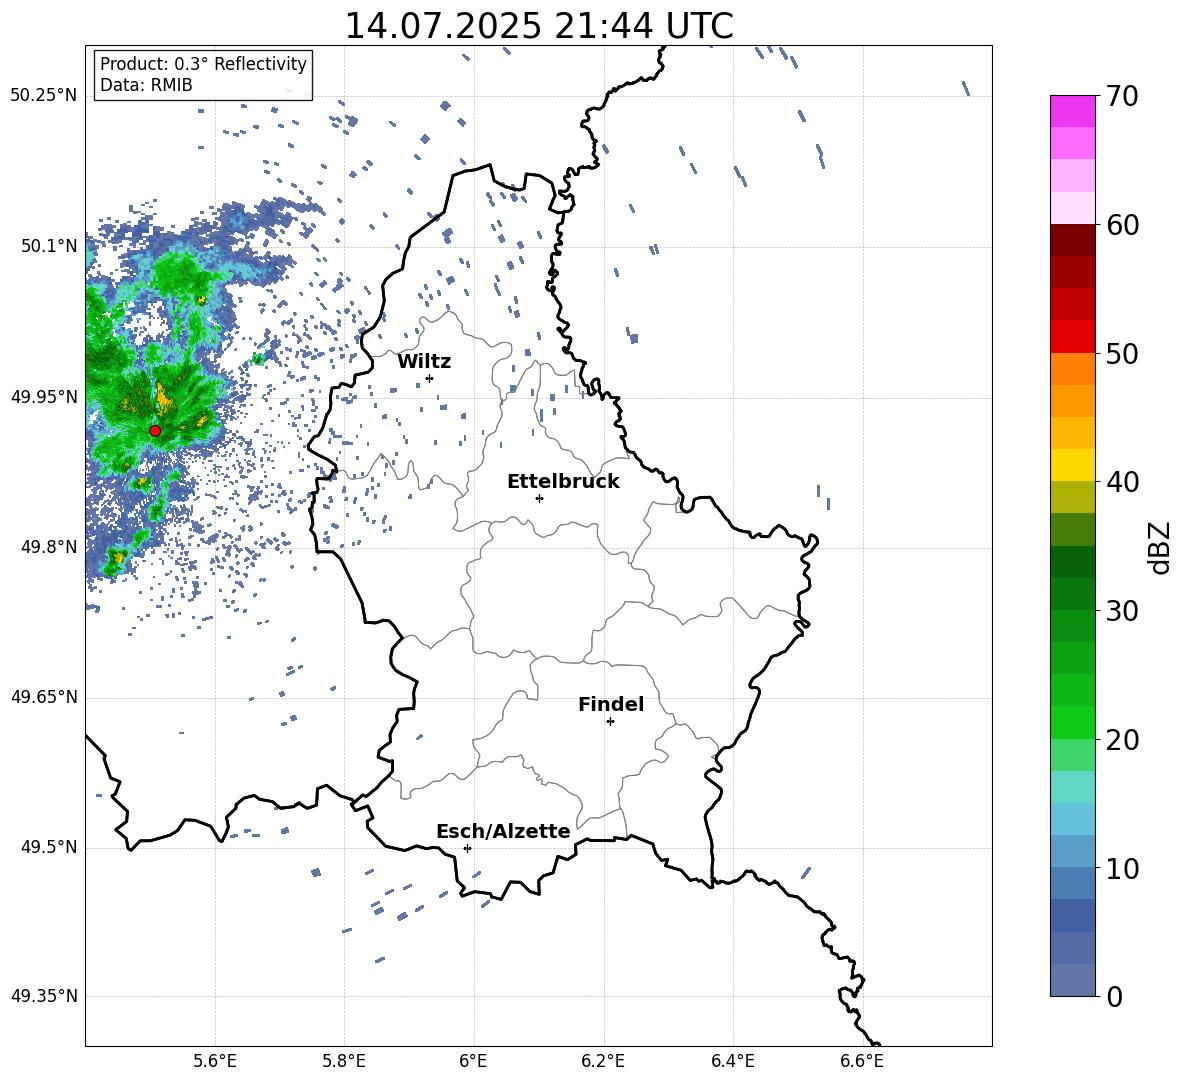1184x1081 pixels.
Task: Click the "Esch/Alzette" city label
Action: pos(503,831)
